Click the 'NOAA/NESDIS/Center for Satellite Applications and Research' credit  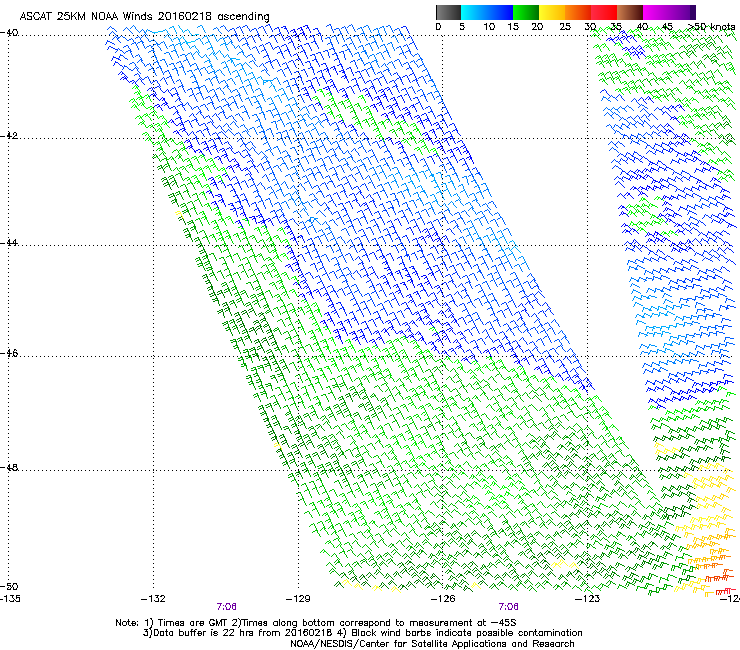(432, 644)
